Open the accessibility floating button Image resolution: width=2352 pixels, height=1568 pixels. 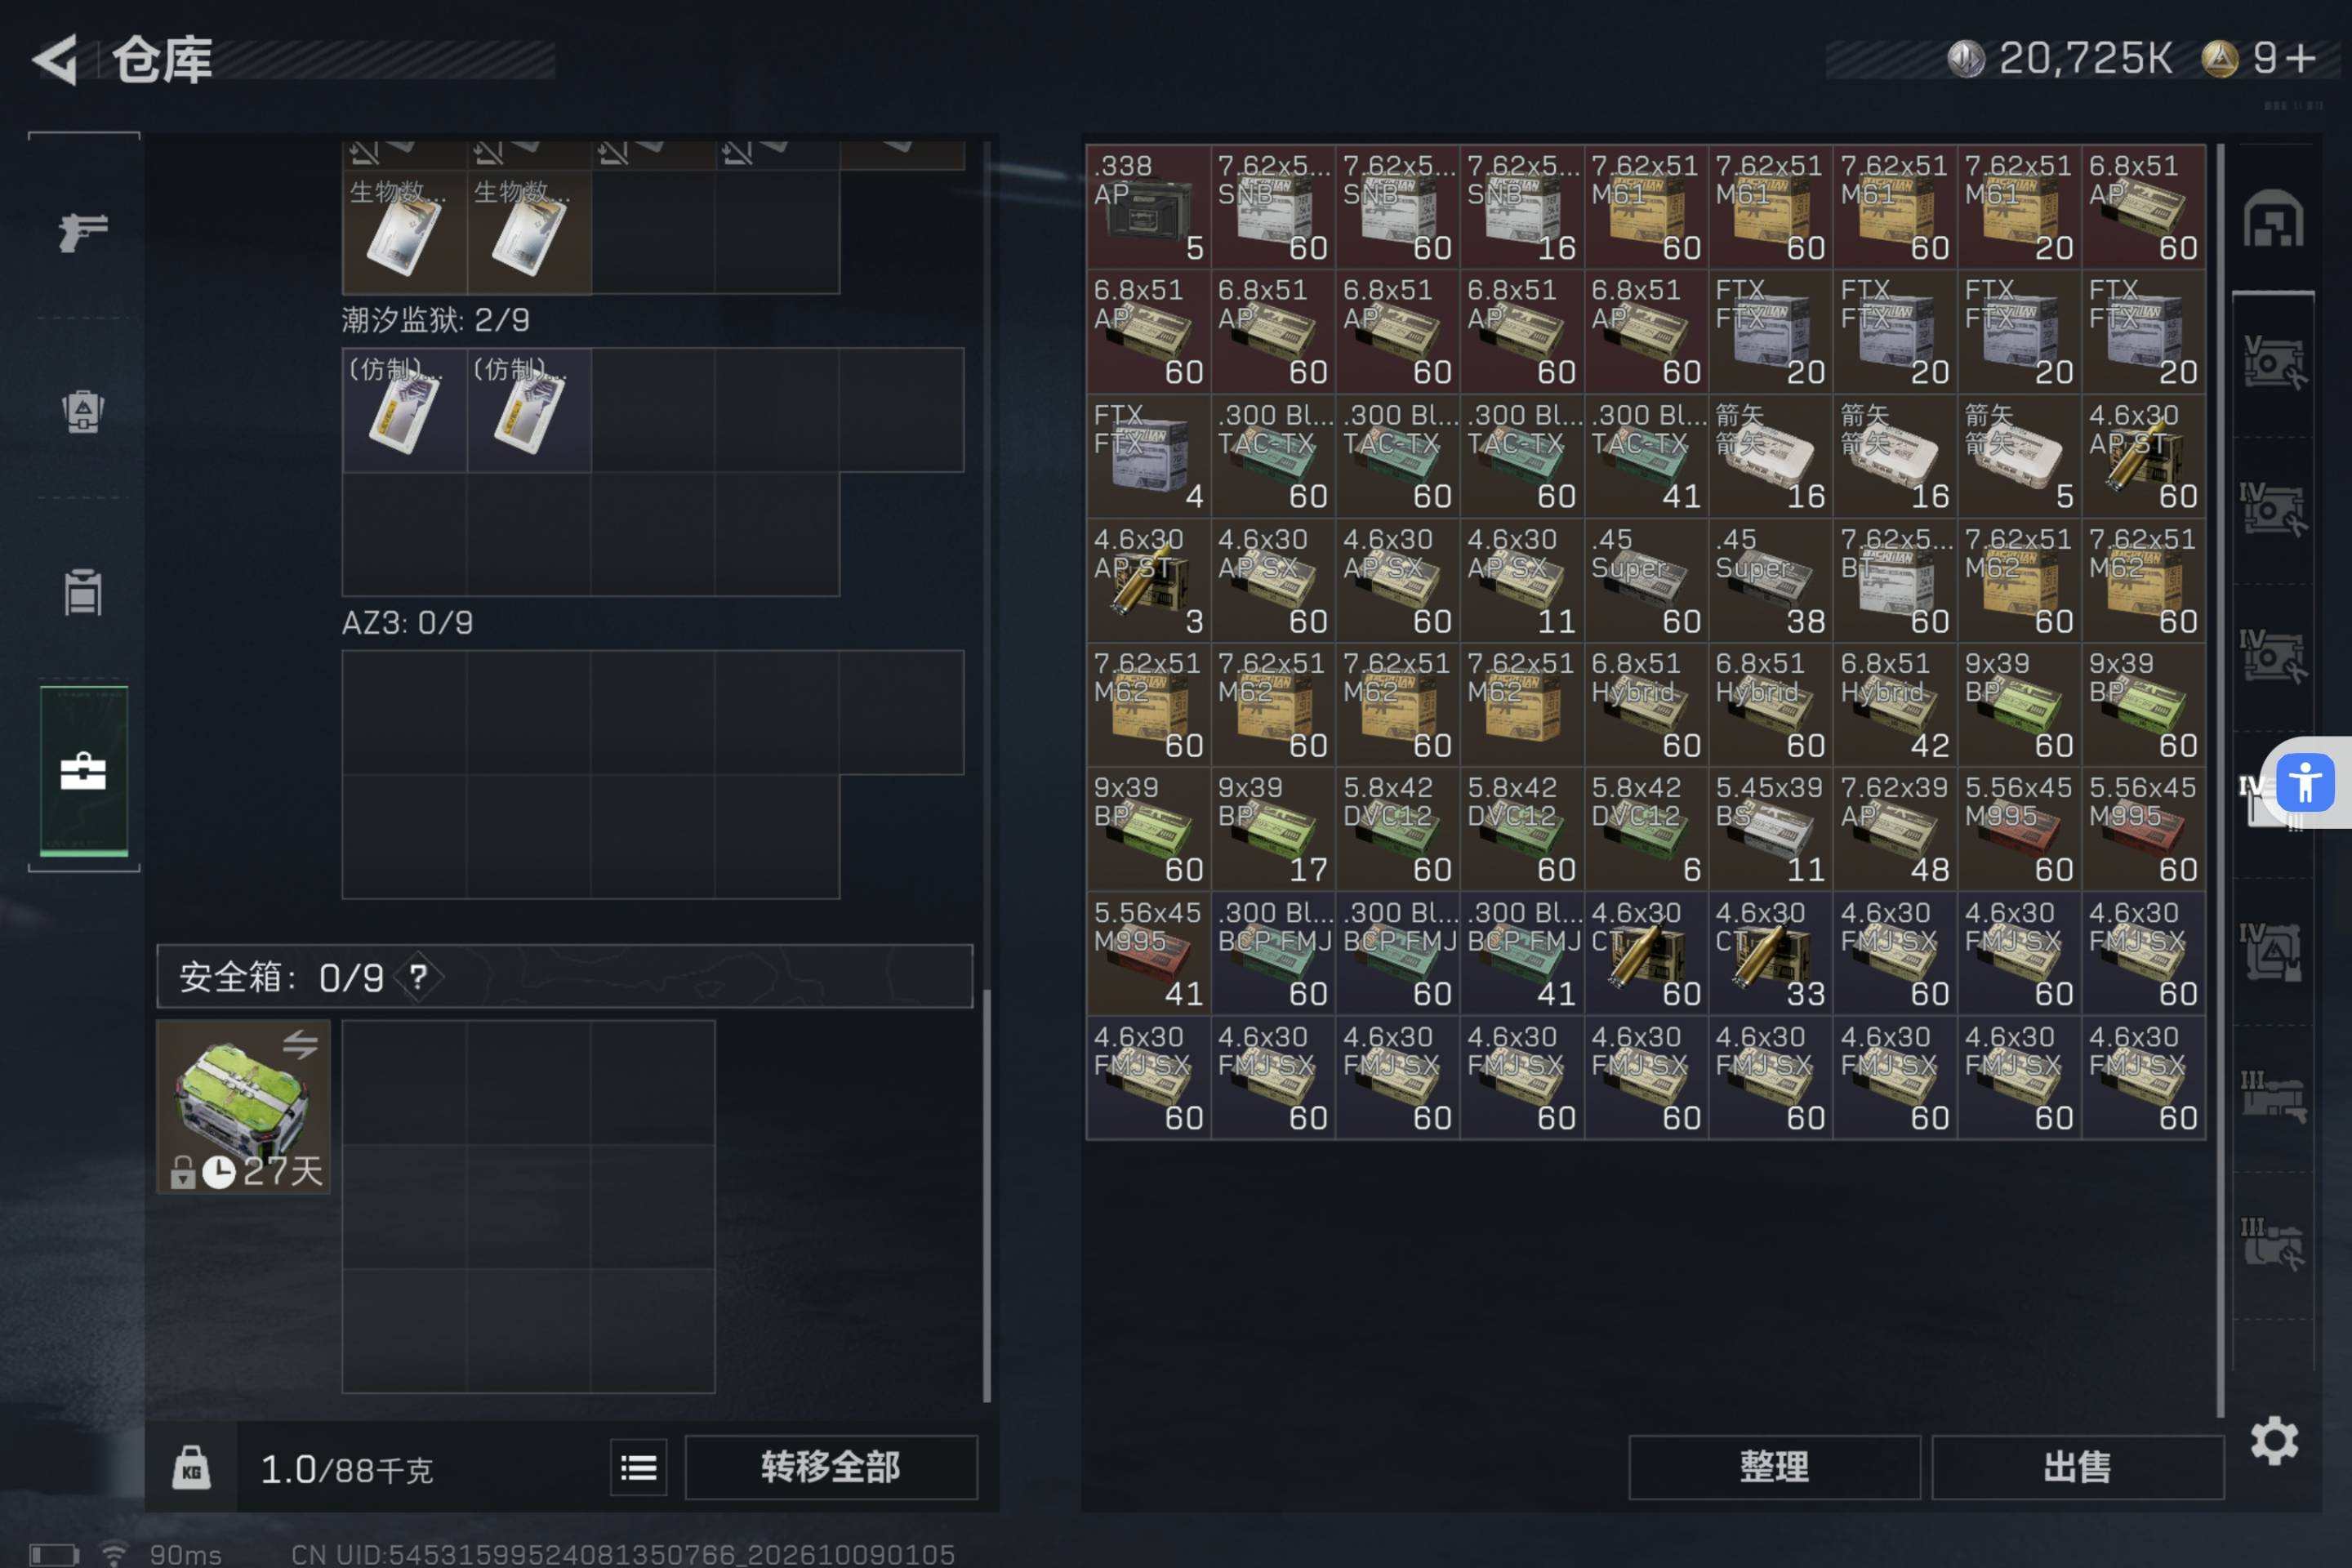tap(2305, 782)
